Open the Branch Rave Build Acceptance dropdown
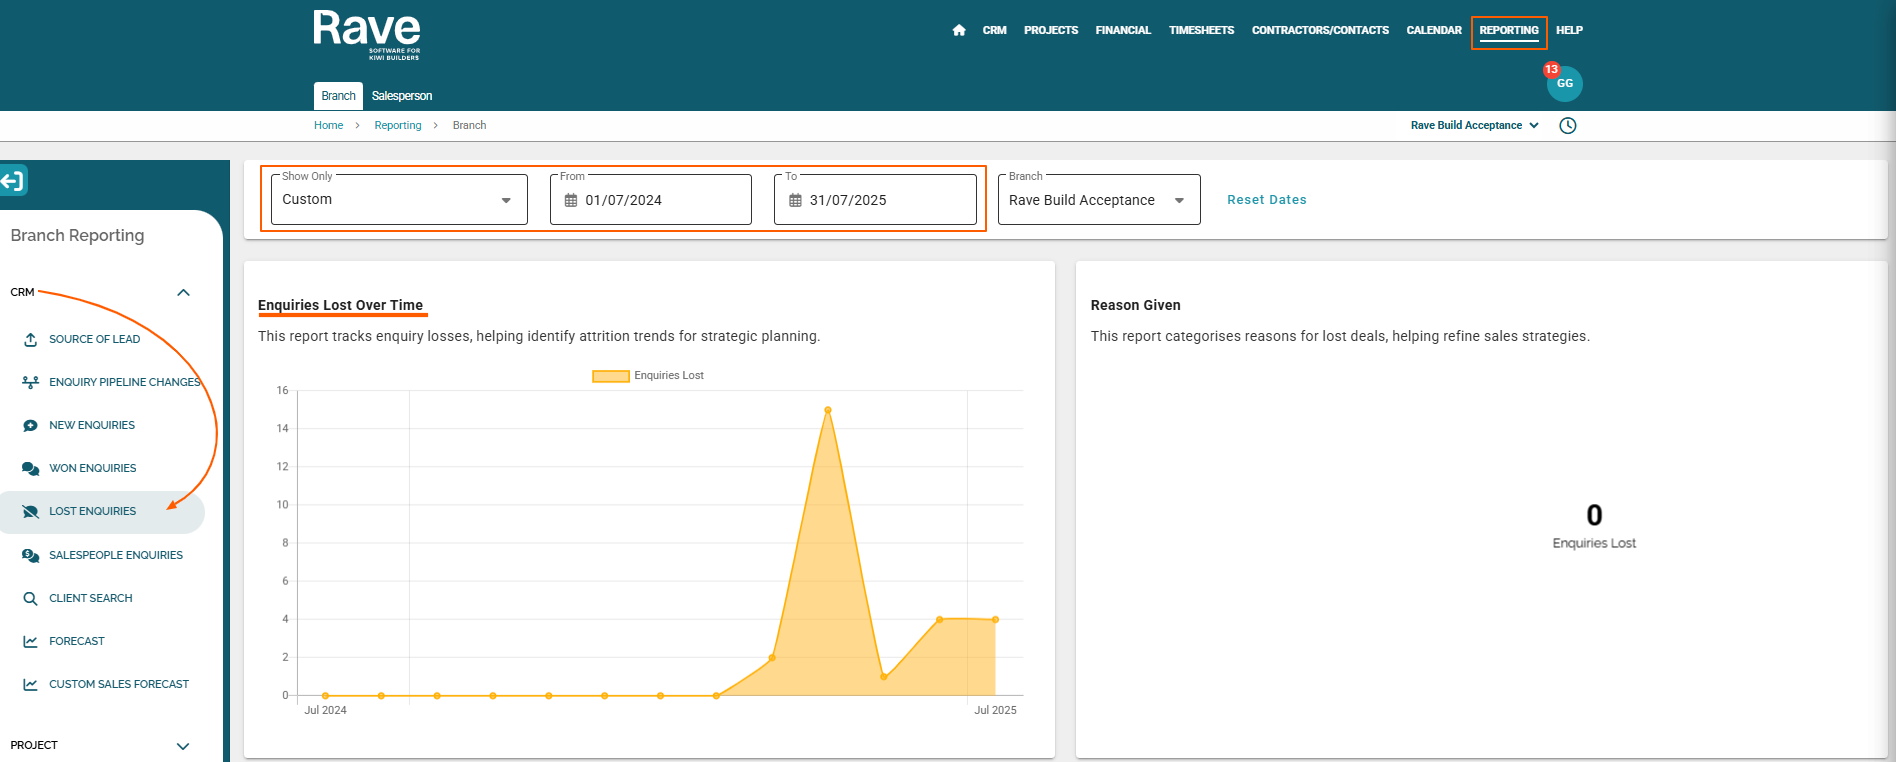The width and height of the screenshot is (1896, 762). (1099, 200)
